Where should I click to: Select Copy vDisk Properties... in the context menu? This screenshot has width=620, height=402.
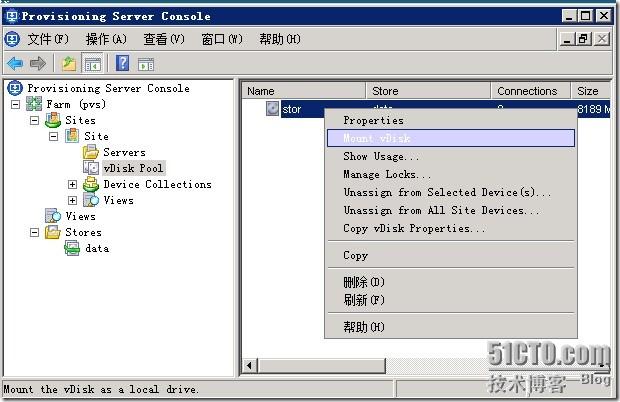(451, 228)
